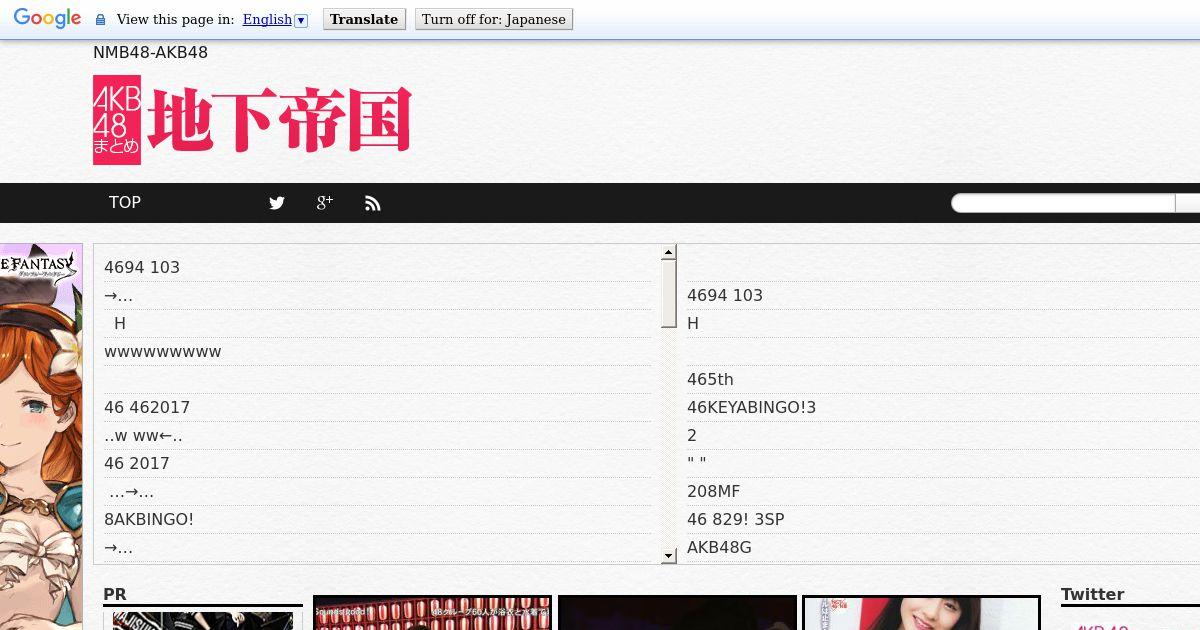
Task: Open the first PR thumbnail under PR heading
Action: [203, 620]
